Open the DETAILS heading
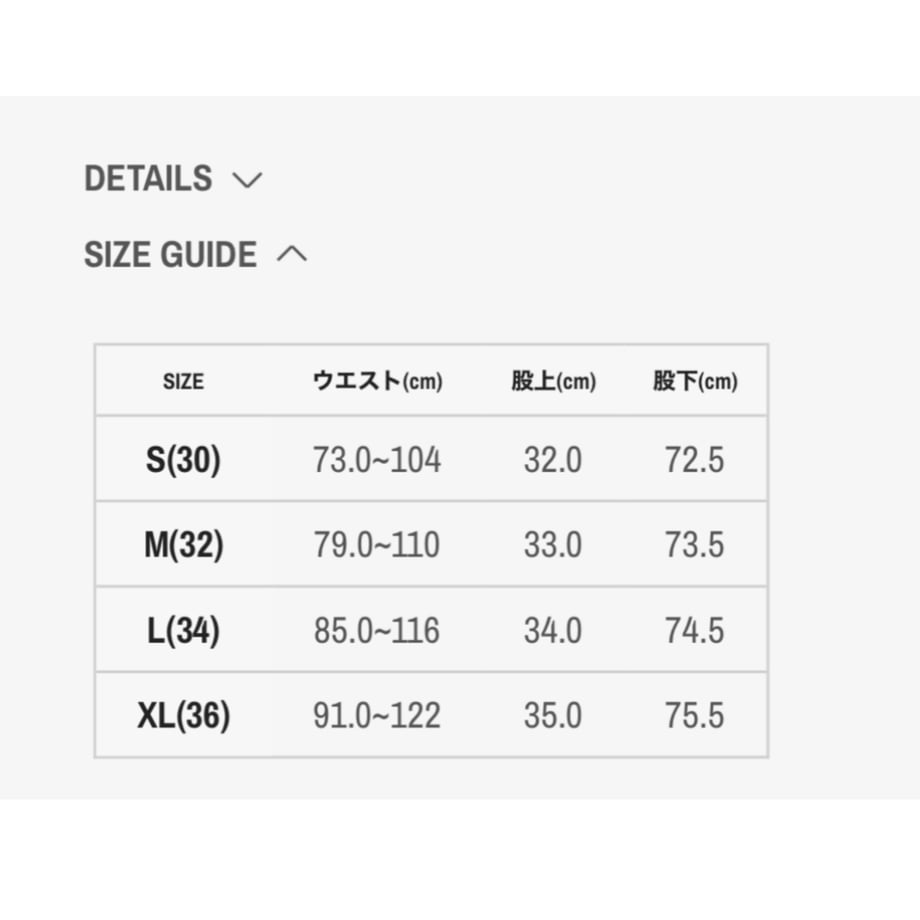The height and width of the screenshot is (920, 920). click(x=148, y=178)
